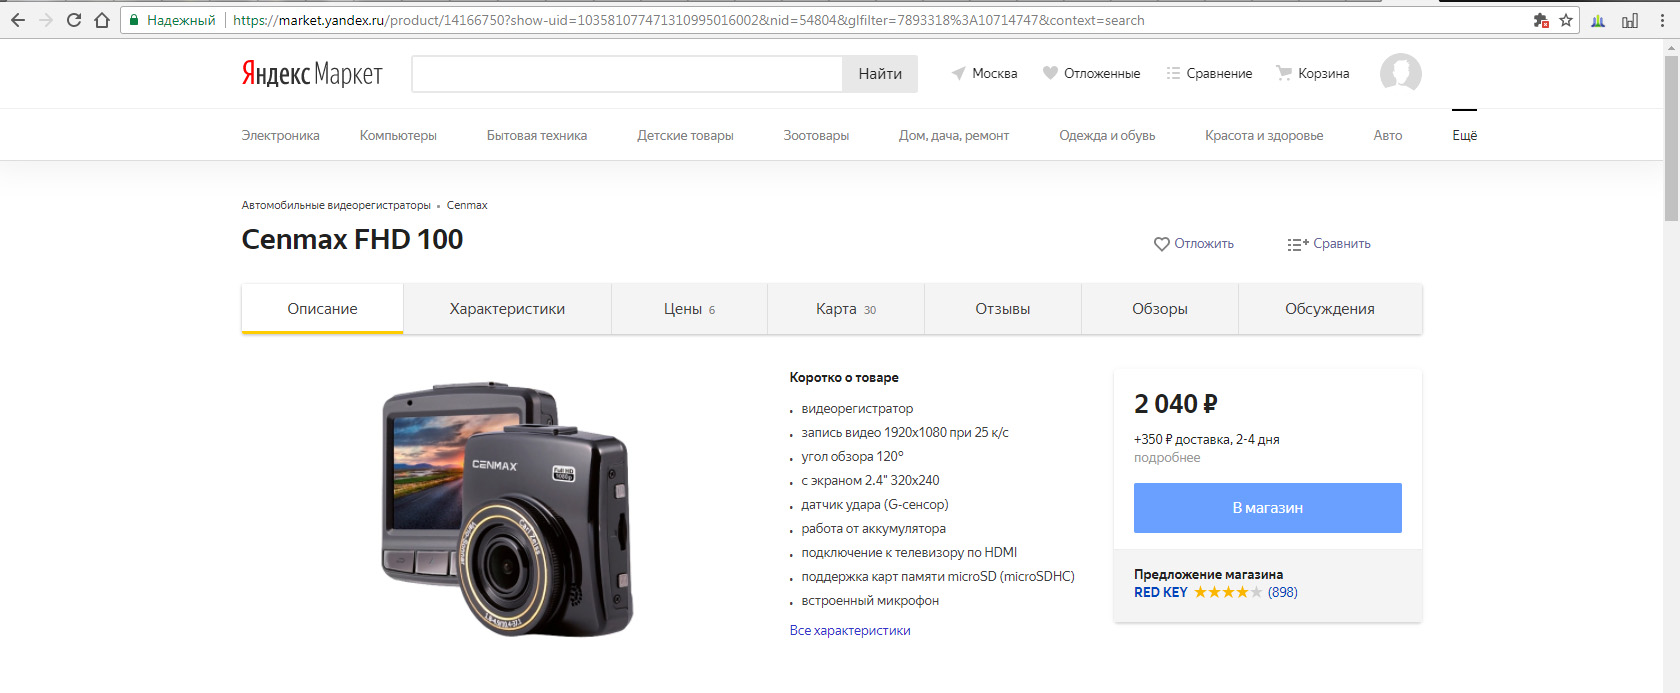
Task: Focus the Yandex Market search field
Action: pos(627,74)
